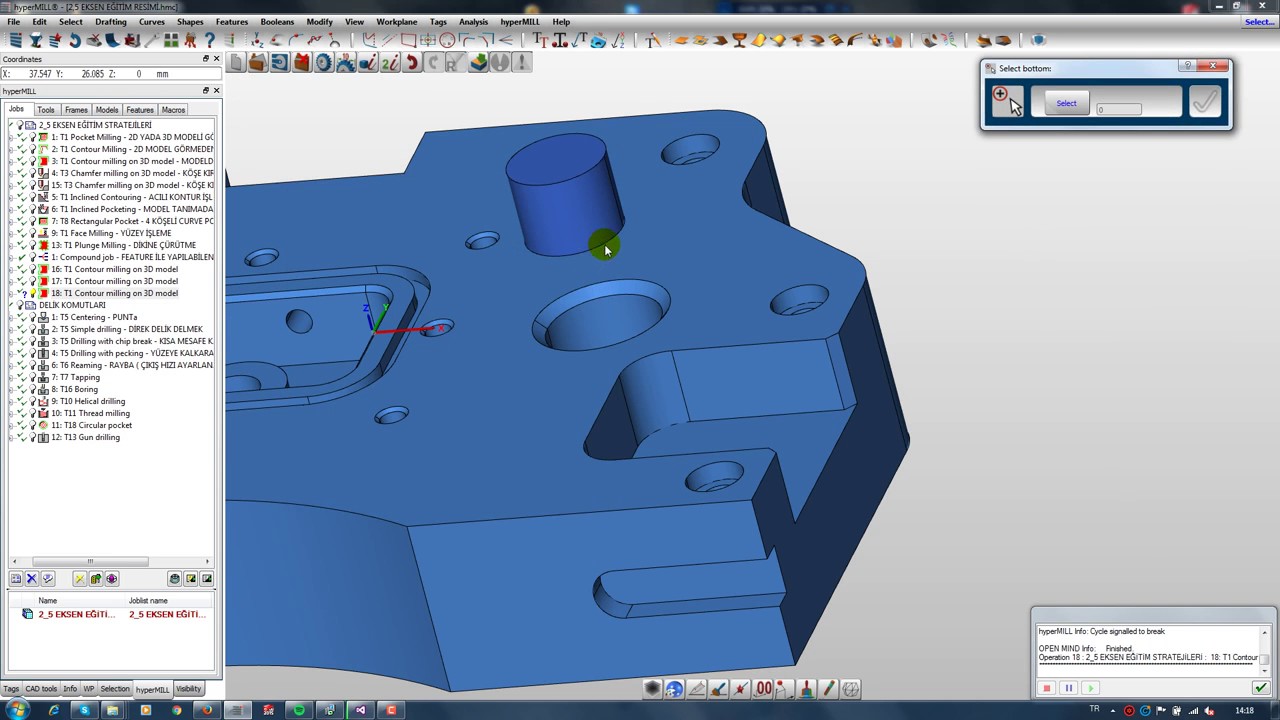
Task: Click the '00' measurement icon in bottom toolbar
Action: (x=763, y=689)
